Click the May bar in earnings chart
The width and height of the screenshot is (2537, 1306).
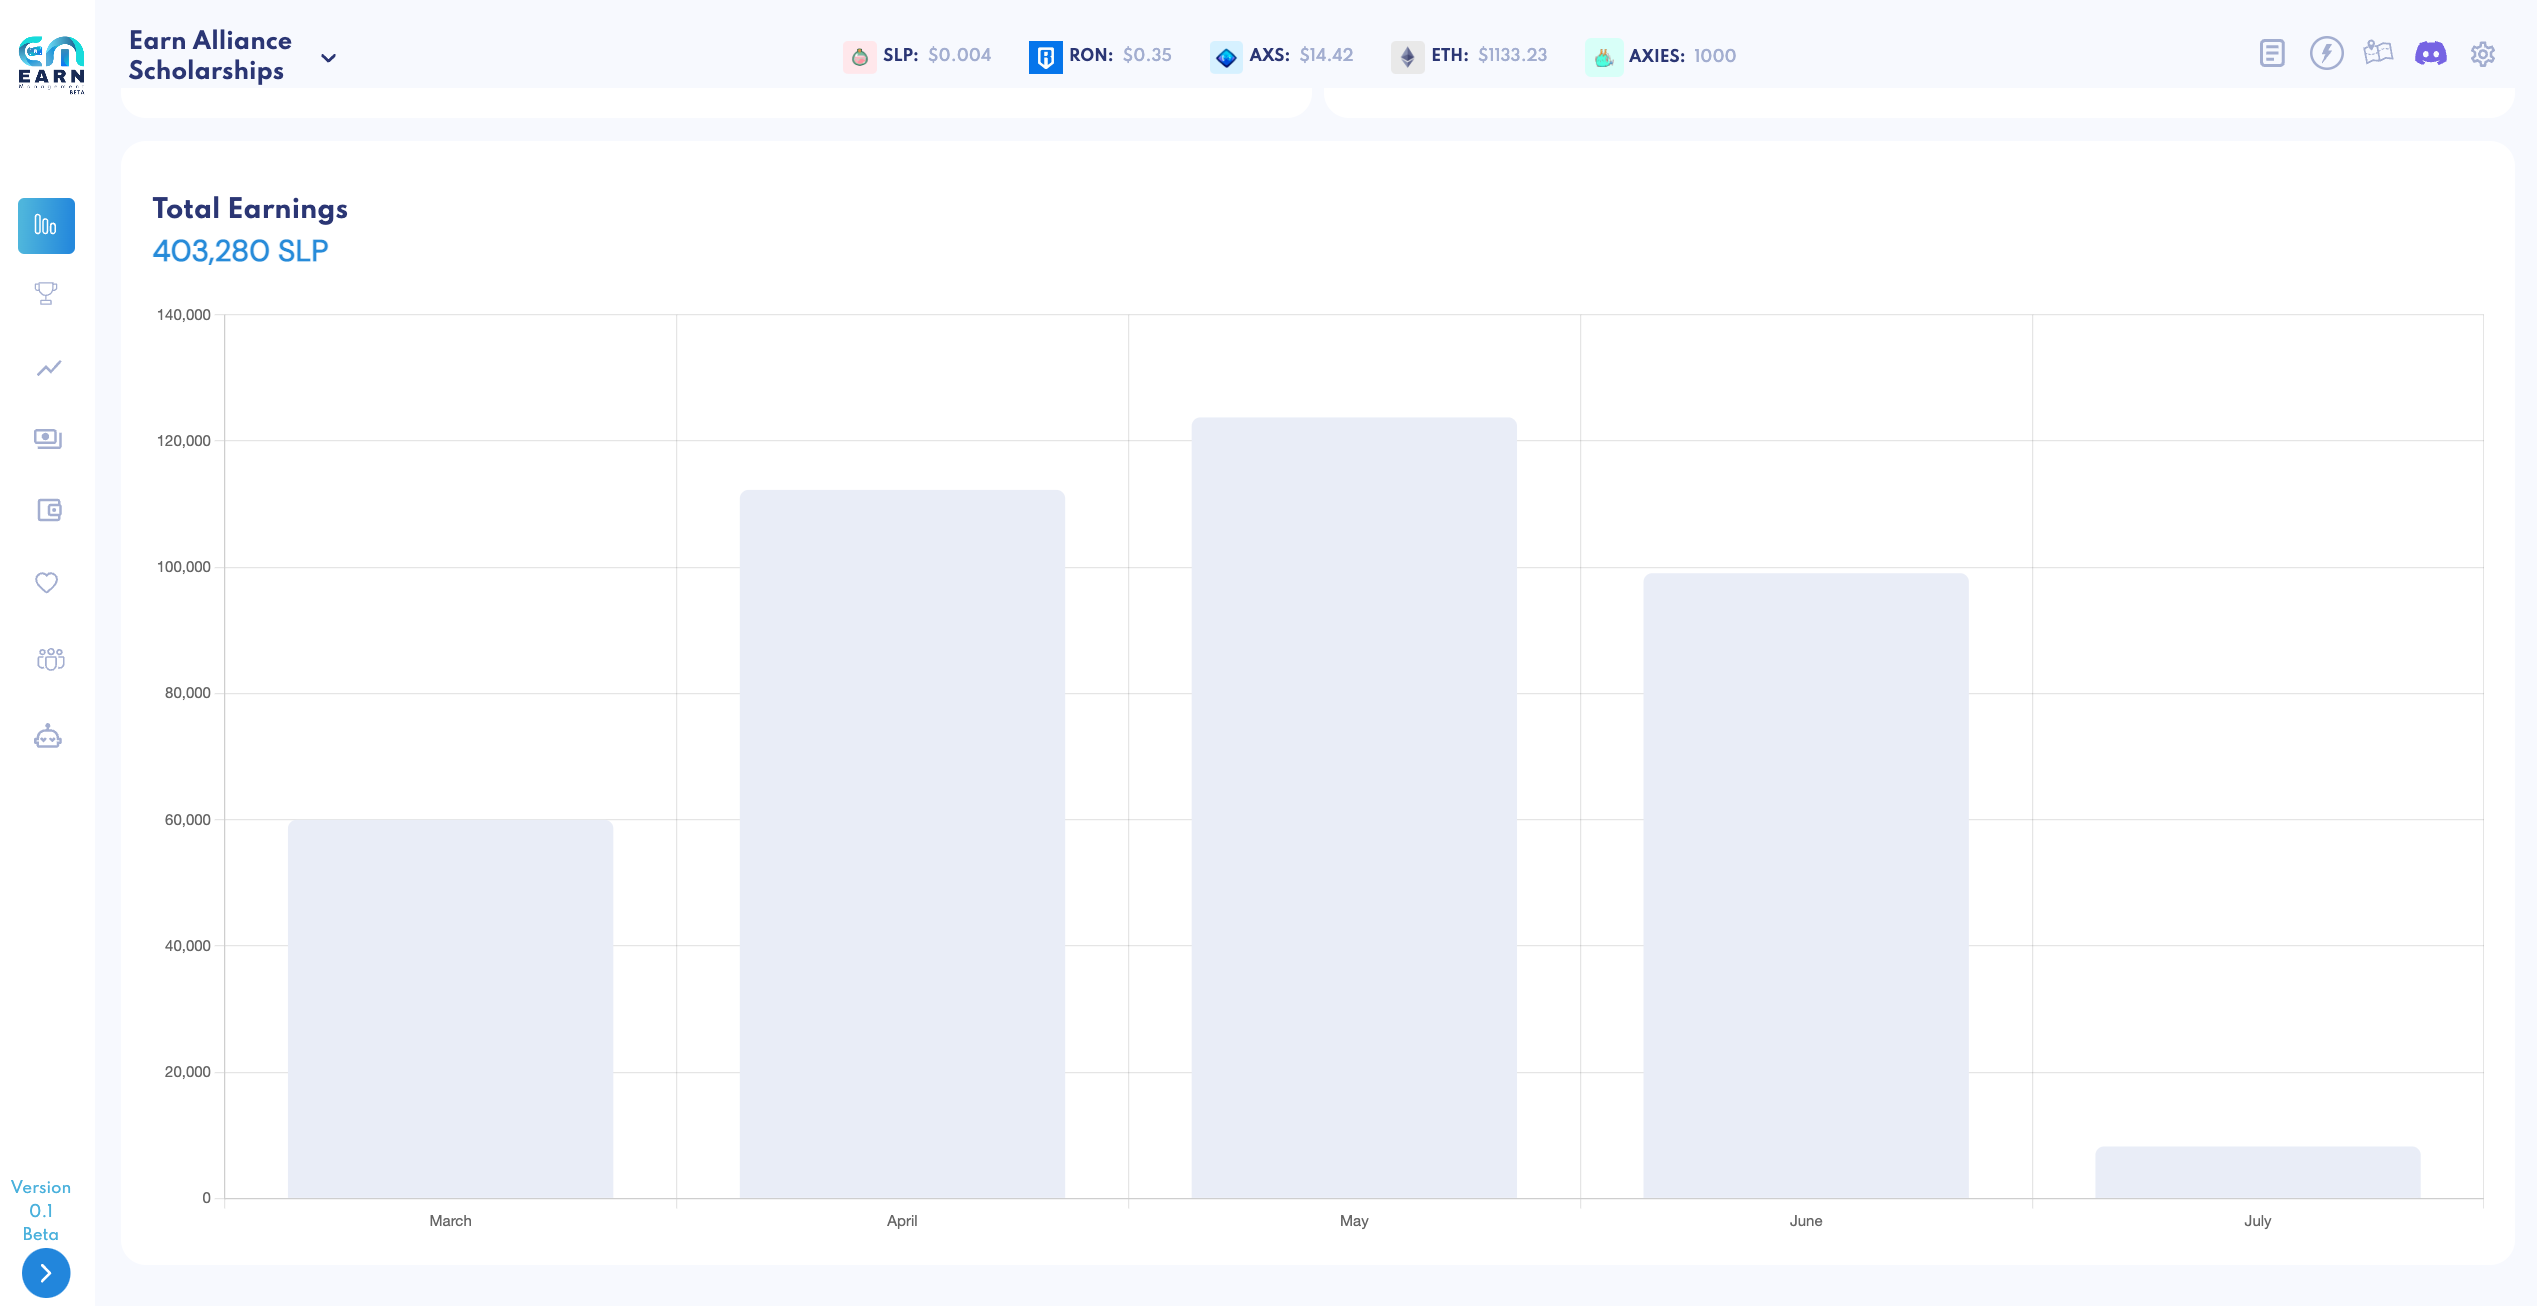[1354, 808]
